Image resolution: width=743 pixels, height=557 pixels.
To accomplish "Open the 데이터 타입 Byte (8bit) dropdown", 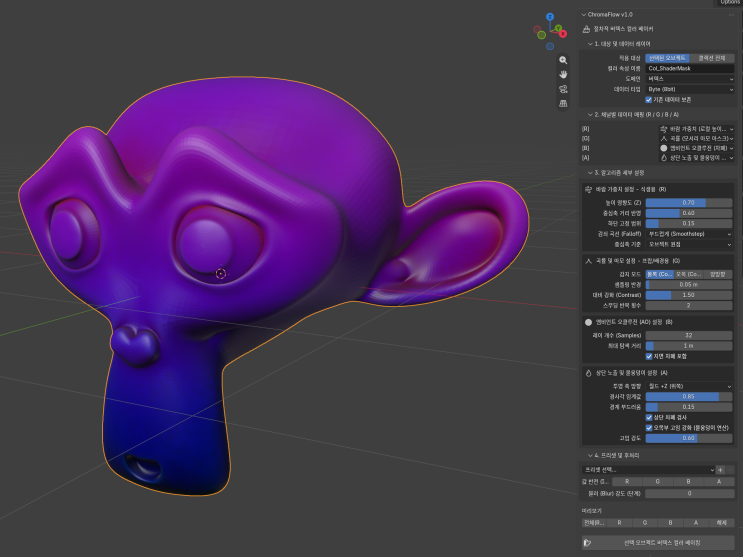I will coord(689,89).
